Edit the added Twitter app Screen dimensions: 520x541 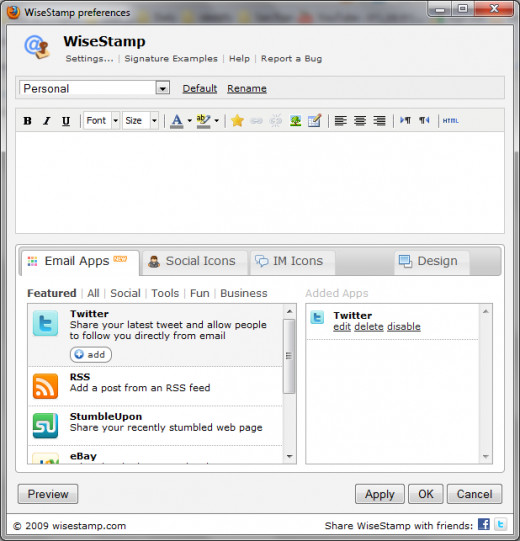(342, 327)
